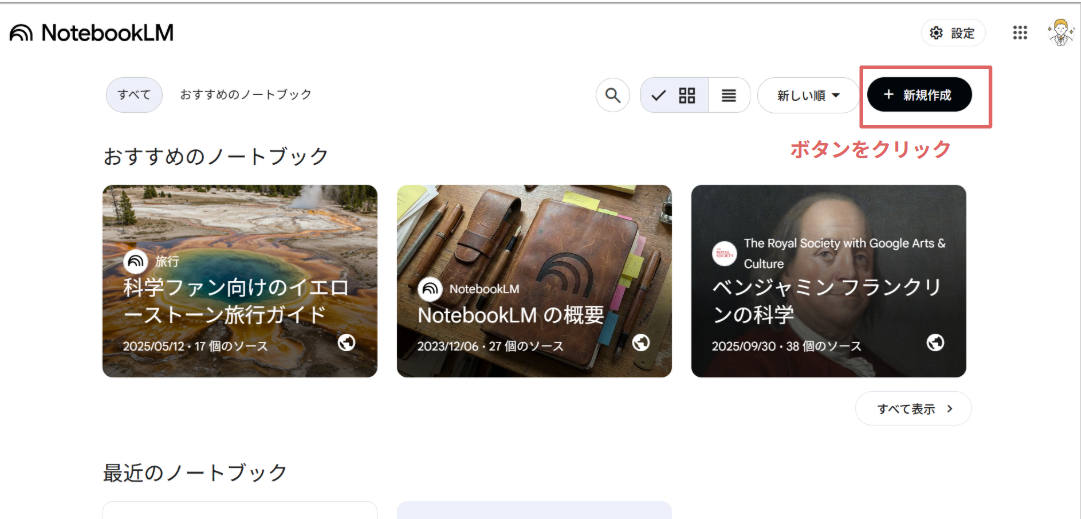This screenshot has height=519, width=1081.
Task: Click globe icon on NotebookLM overview card
Action: [641, 342]
